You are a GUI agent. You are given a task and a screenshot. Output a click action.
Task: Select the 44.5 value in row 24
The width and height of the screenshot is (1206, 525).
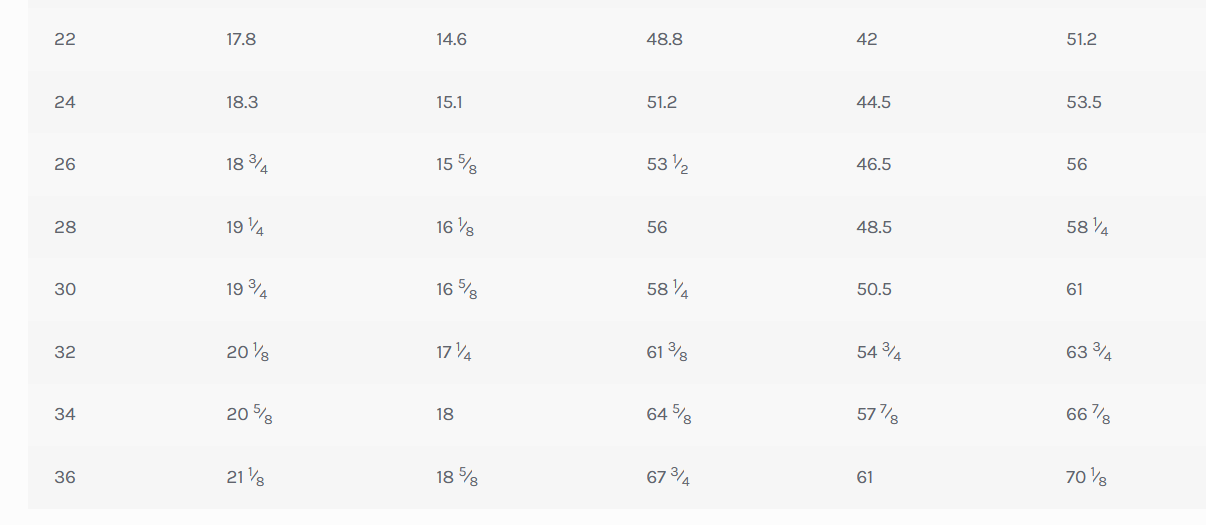874,102
